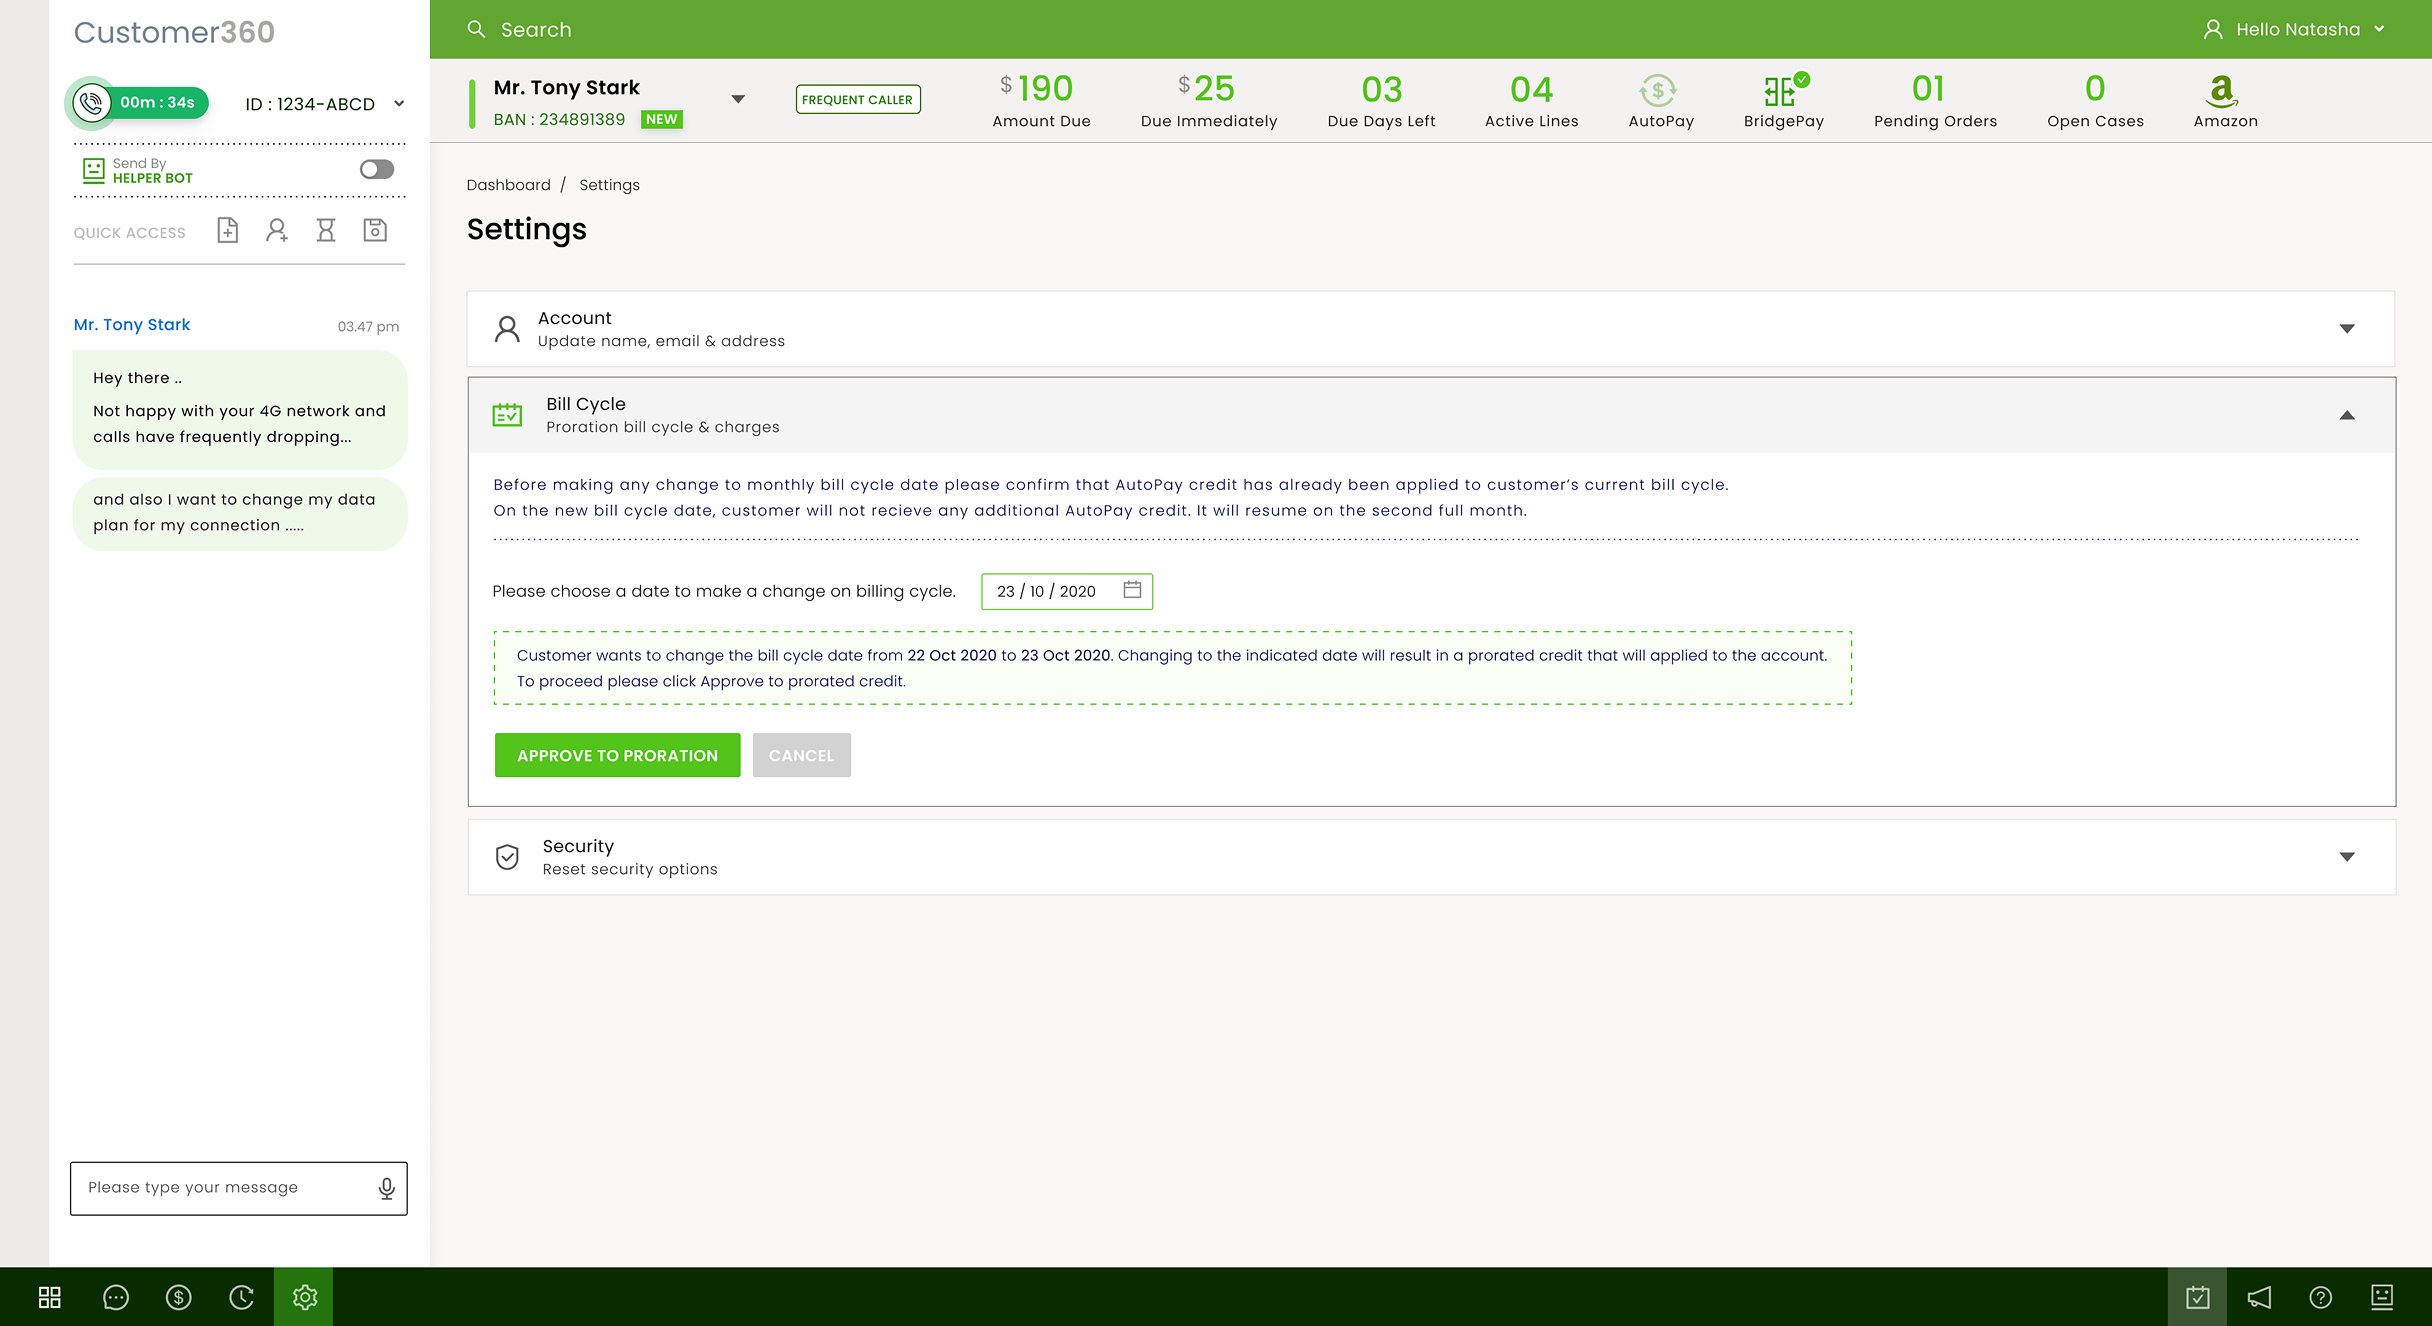2432x1326 pixels.
Task: Click the BridgePay icon
Action: 1786,90
